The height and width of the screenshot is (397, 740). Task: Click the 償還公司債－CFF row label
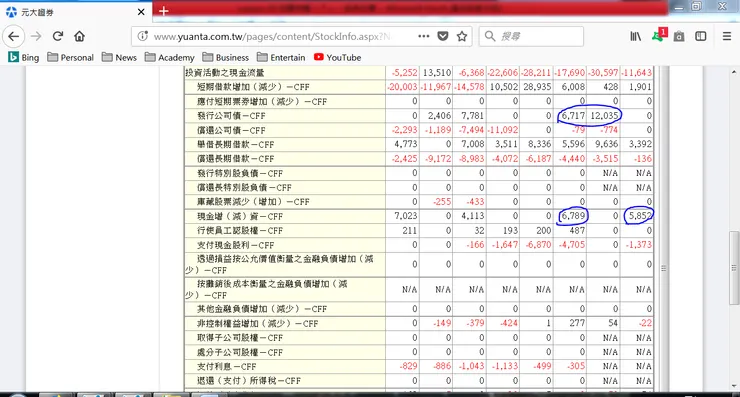pyautogui.click(x=231, y=130)
